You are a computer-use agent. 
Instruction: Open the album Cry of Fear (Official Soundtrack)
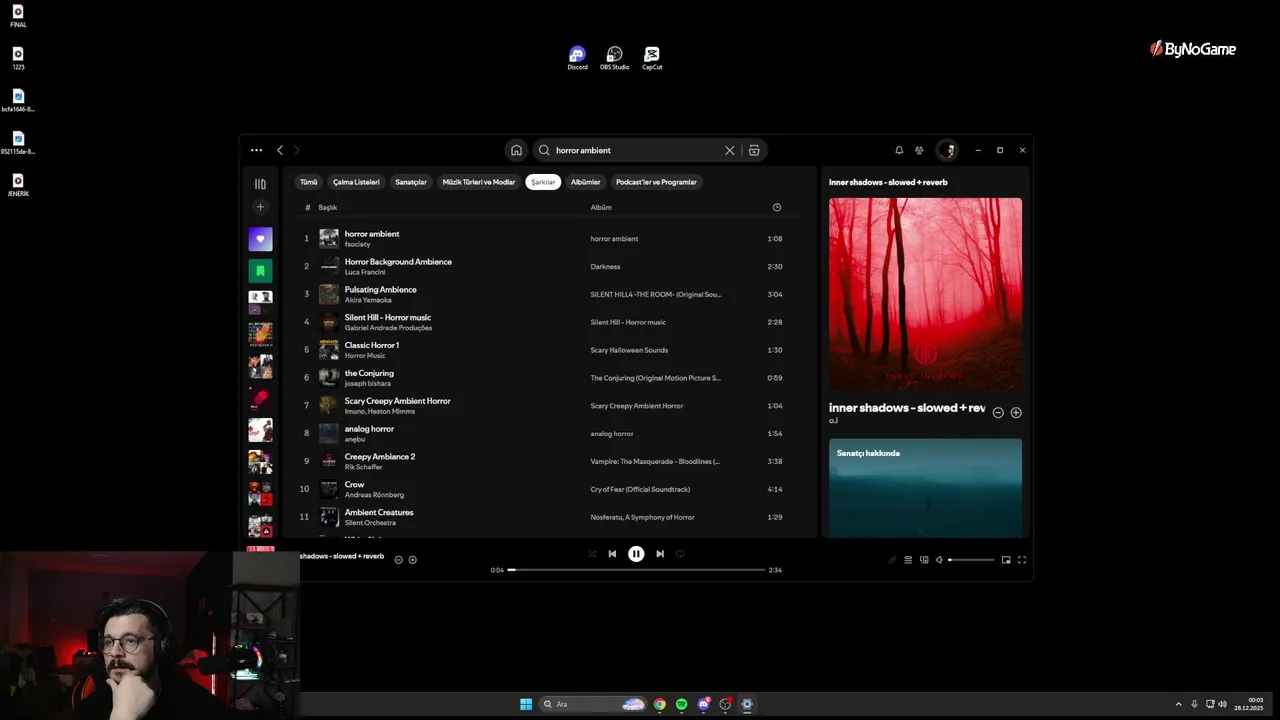(x=640, y=489)
